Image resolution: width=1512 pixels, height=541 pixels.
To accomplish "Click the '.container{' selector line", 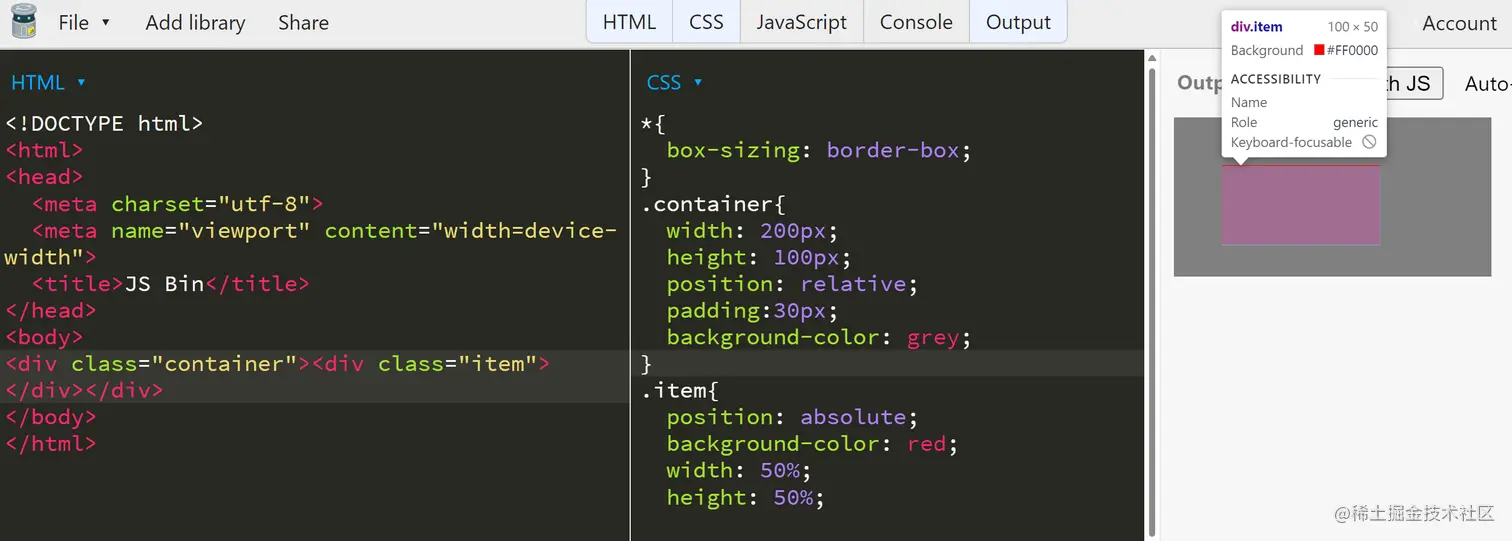I will pos(713,203).
